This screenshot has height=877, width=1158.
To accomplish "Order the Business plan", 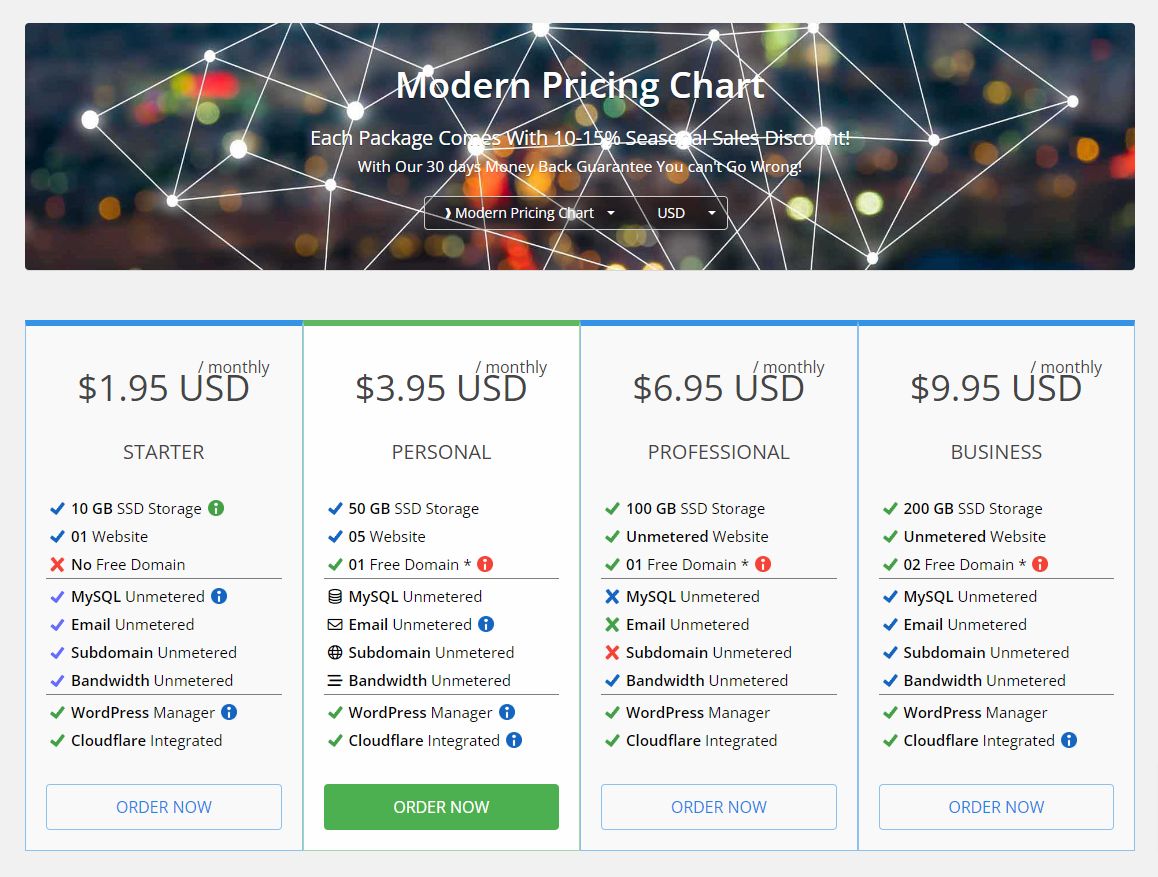I will 996,807.
